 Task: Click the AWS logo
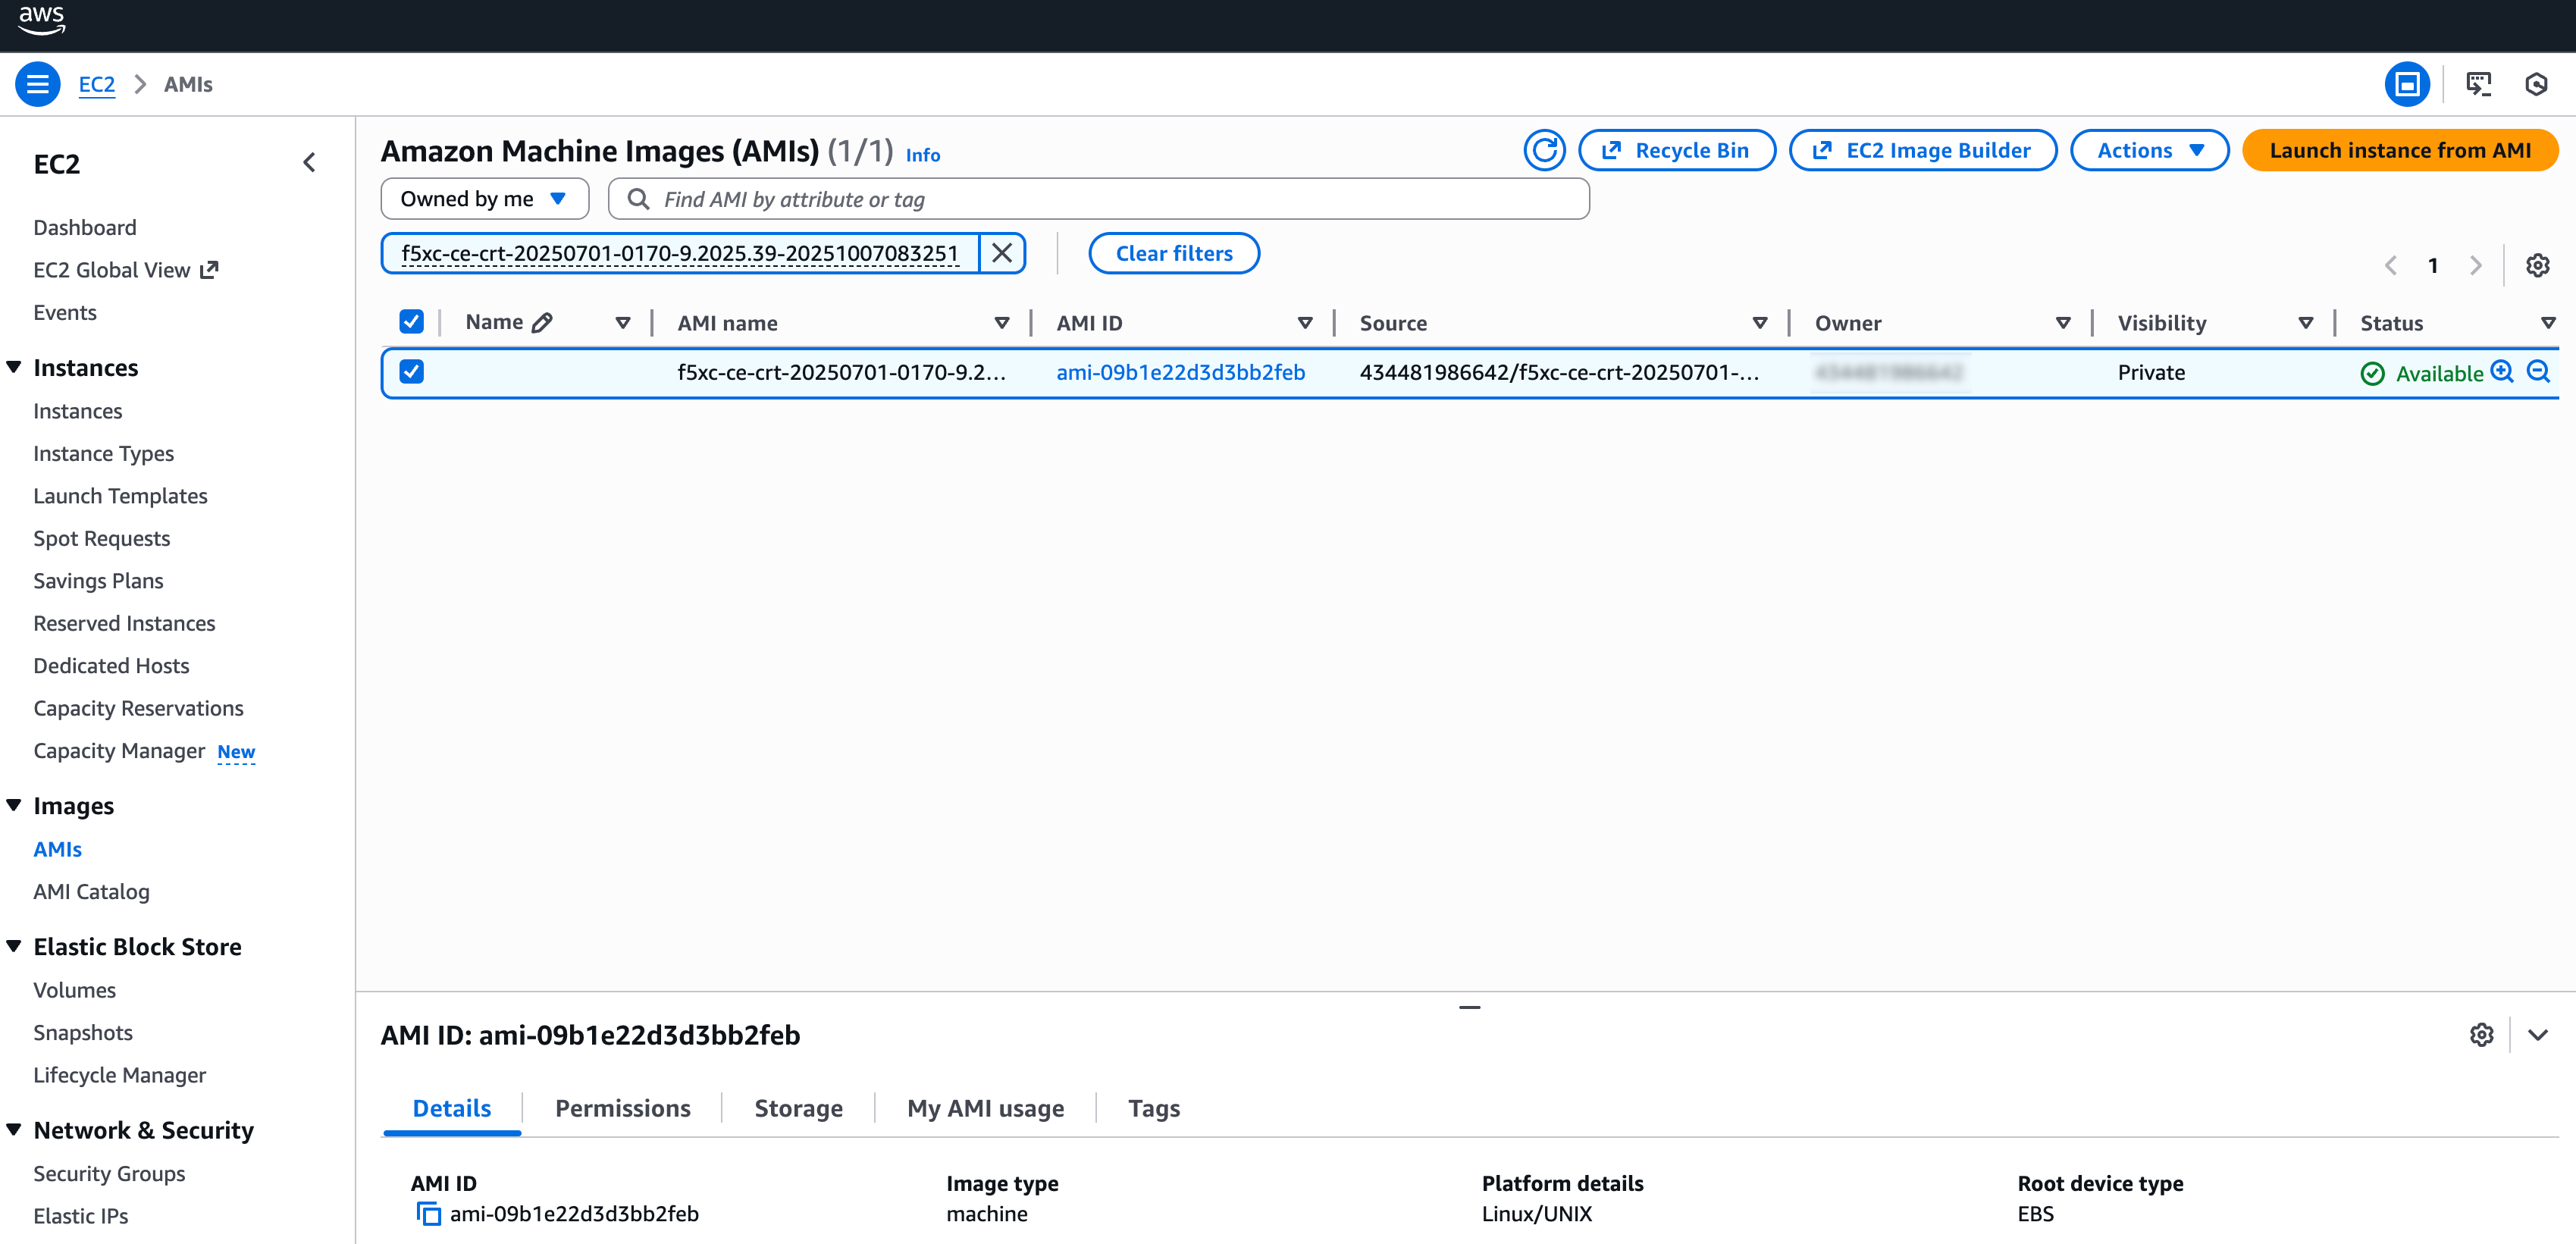(x=42, y=21)
